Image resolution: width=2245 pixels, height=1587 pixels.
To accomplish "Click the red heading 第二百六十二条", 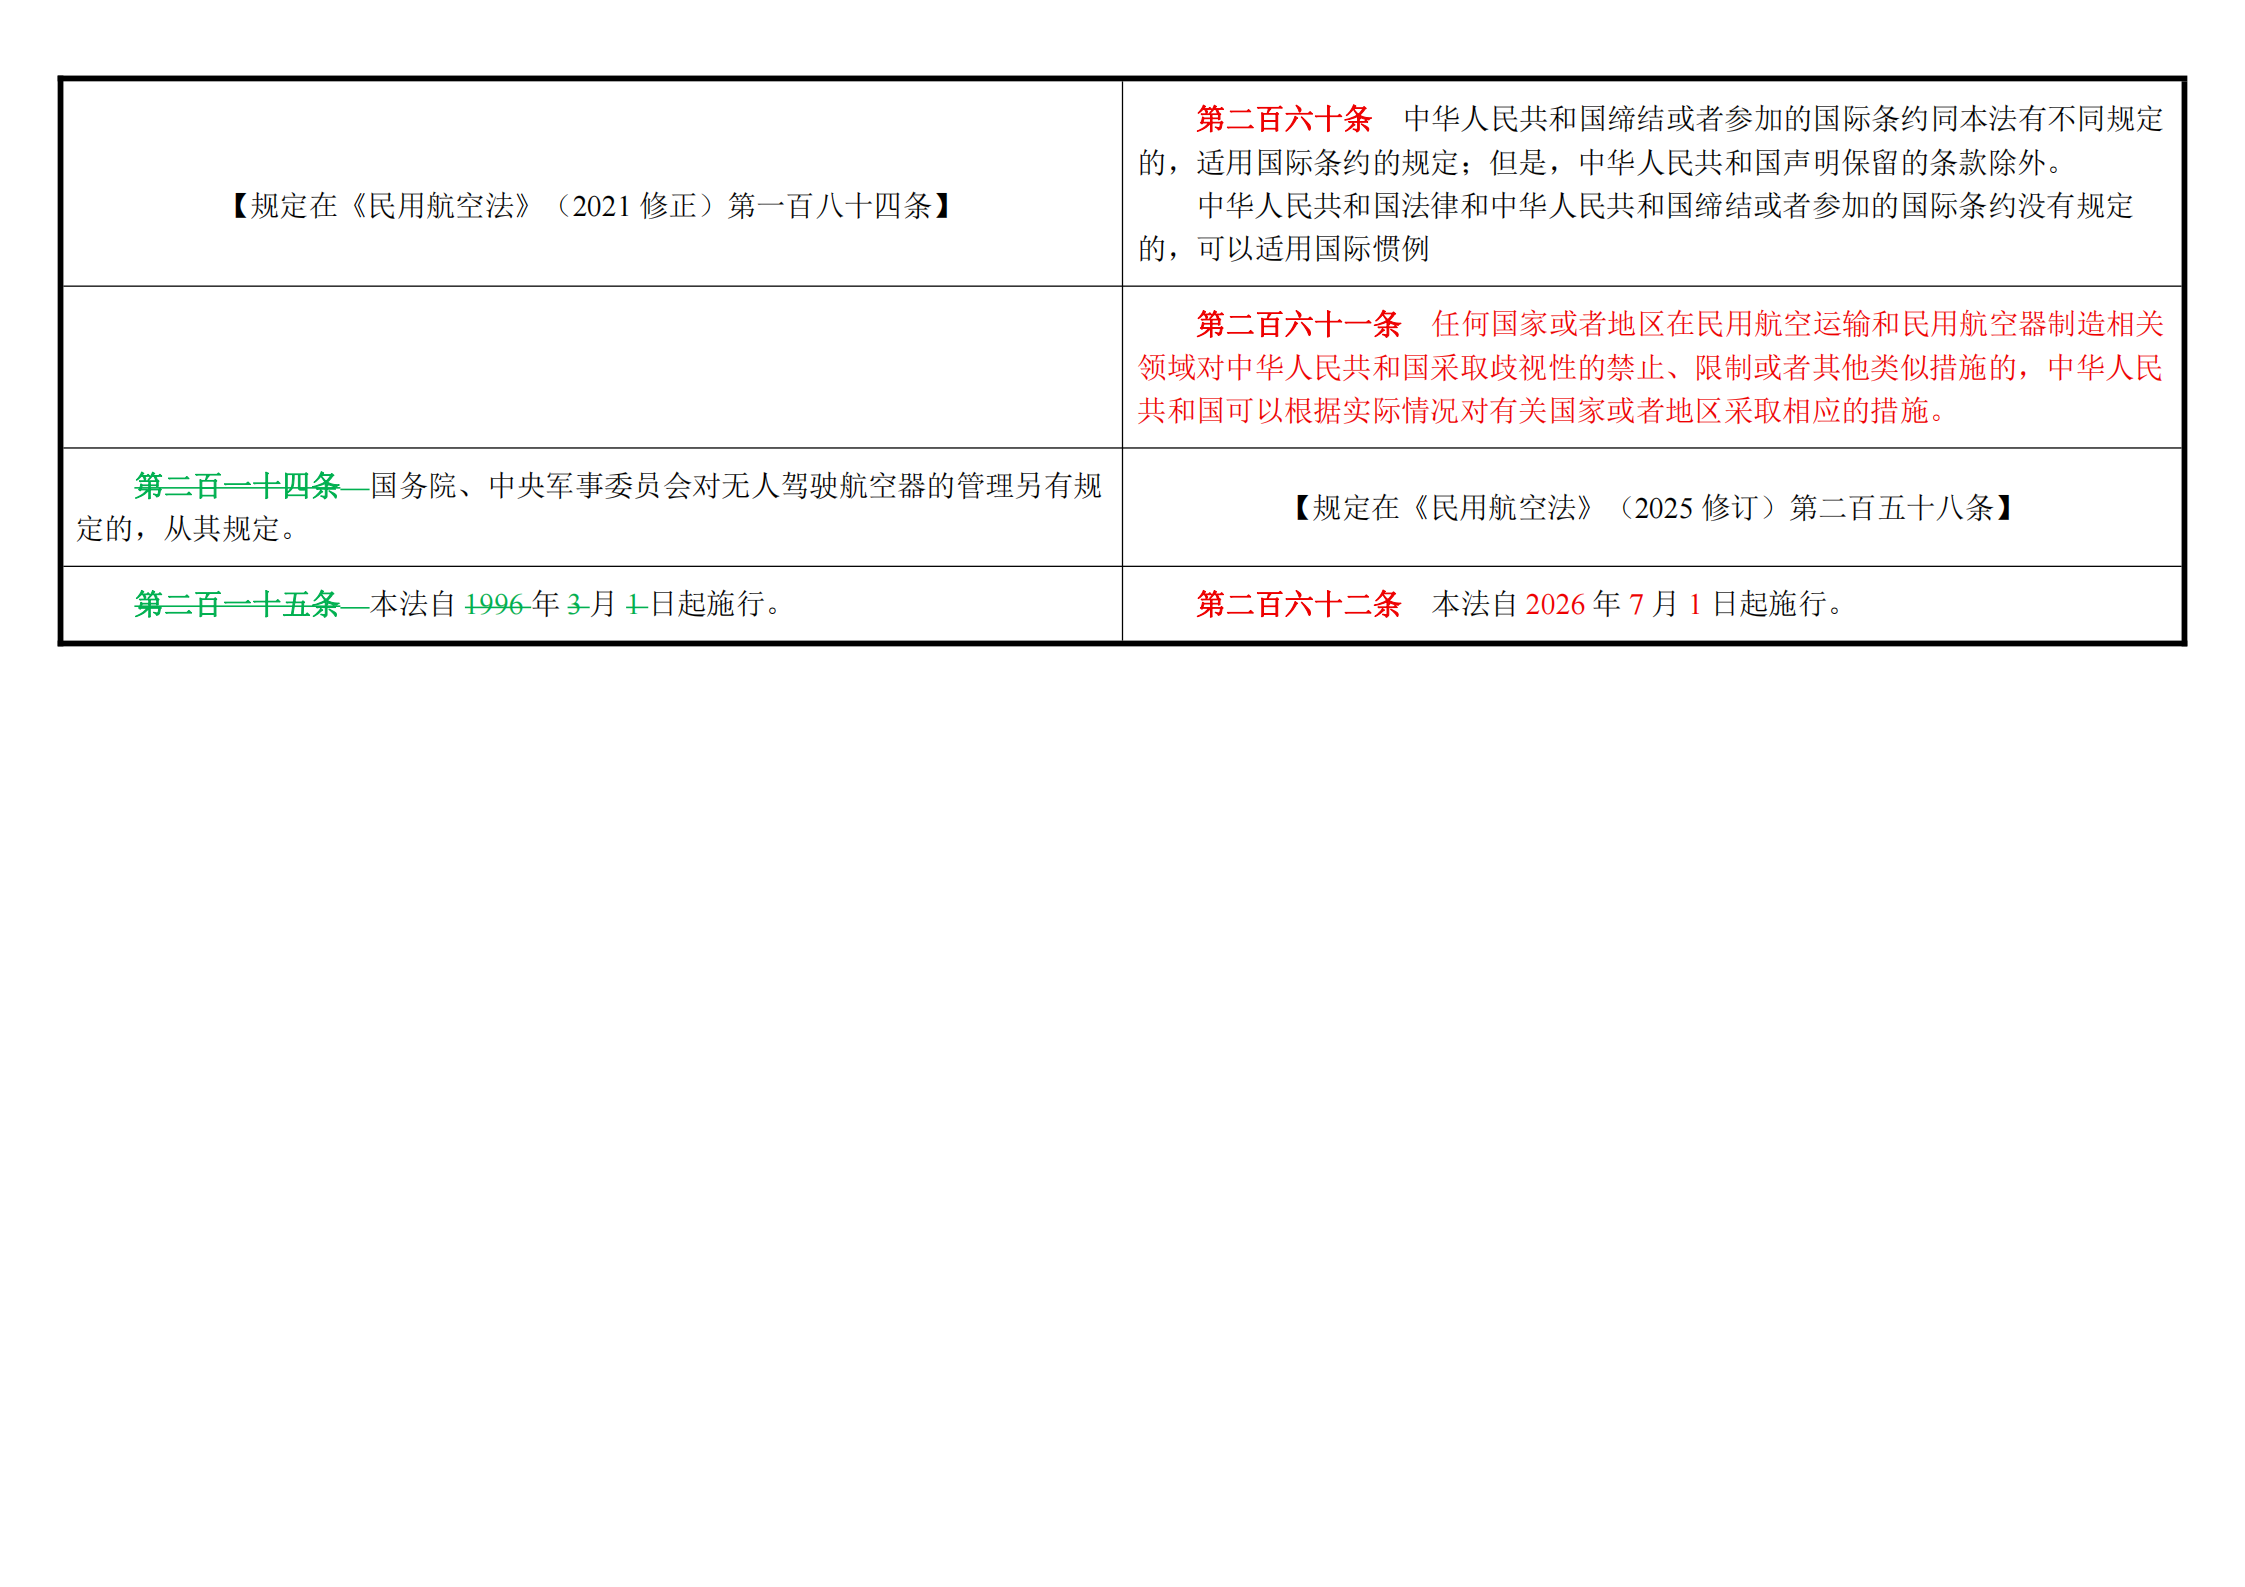I will 1298,604.
